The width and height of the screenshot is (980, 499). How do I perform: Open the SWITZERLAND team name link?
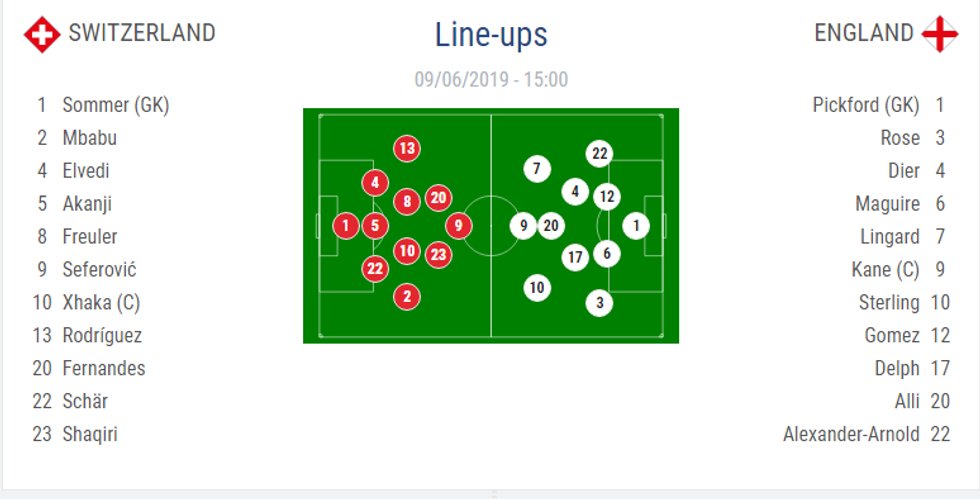[141, 33]
